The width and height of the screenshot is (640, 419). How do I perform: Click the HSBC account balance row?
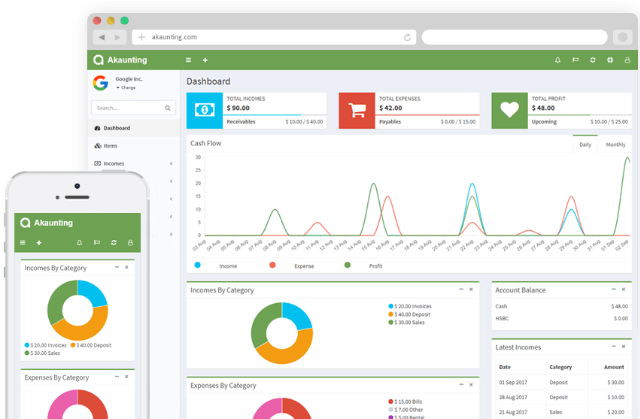point(562,318)
